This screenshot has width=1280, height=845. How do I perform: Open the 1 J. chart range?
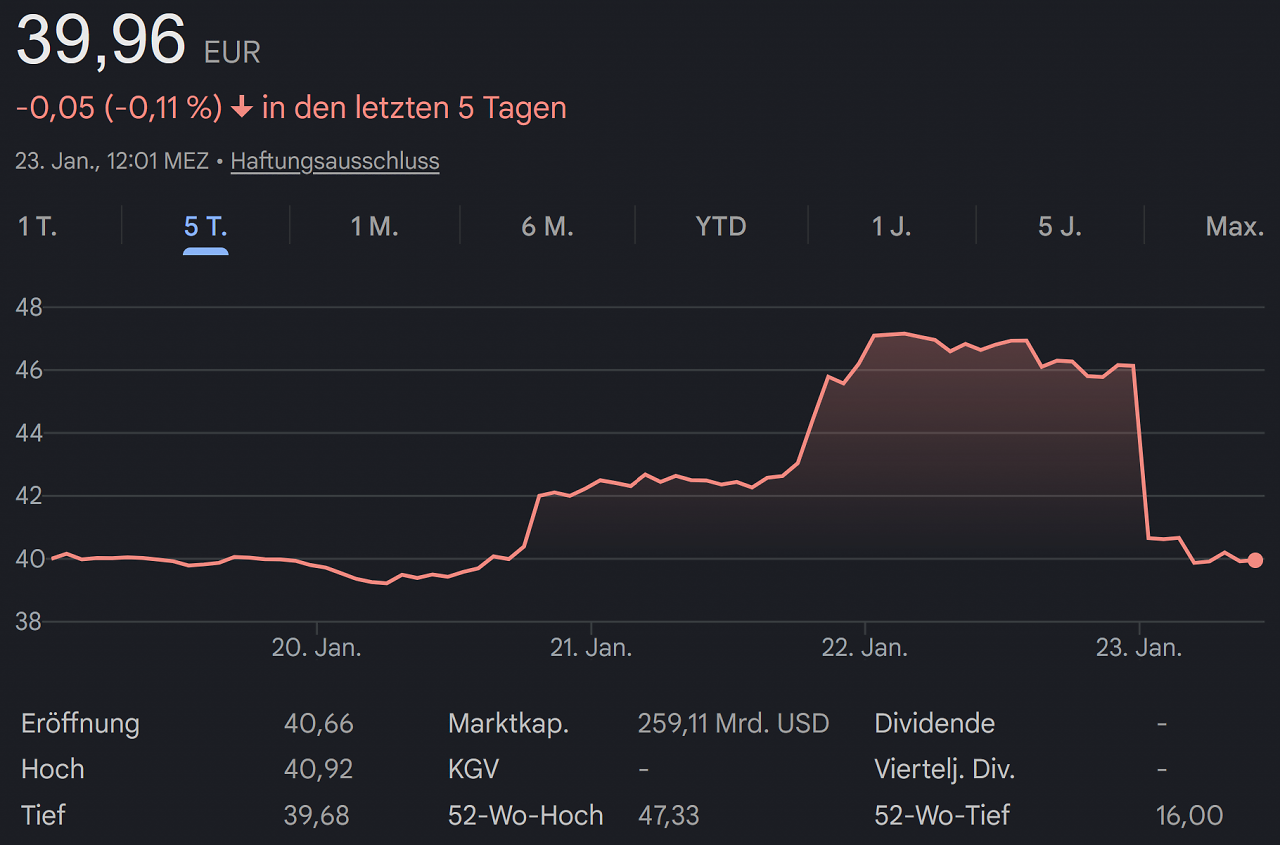click(x=892, y=226)
